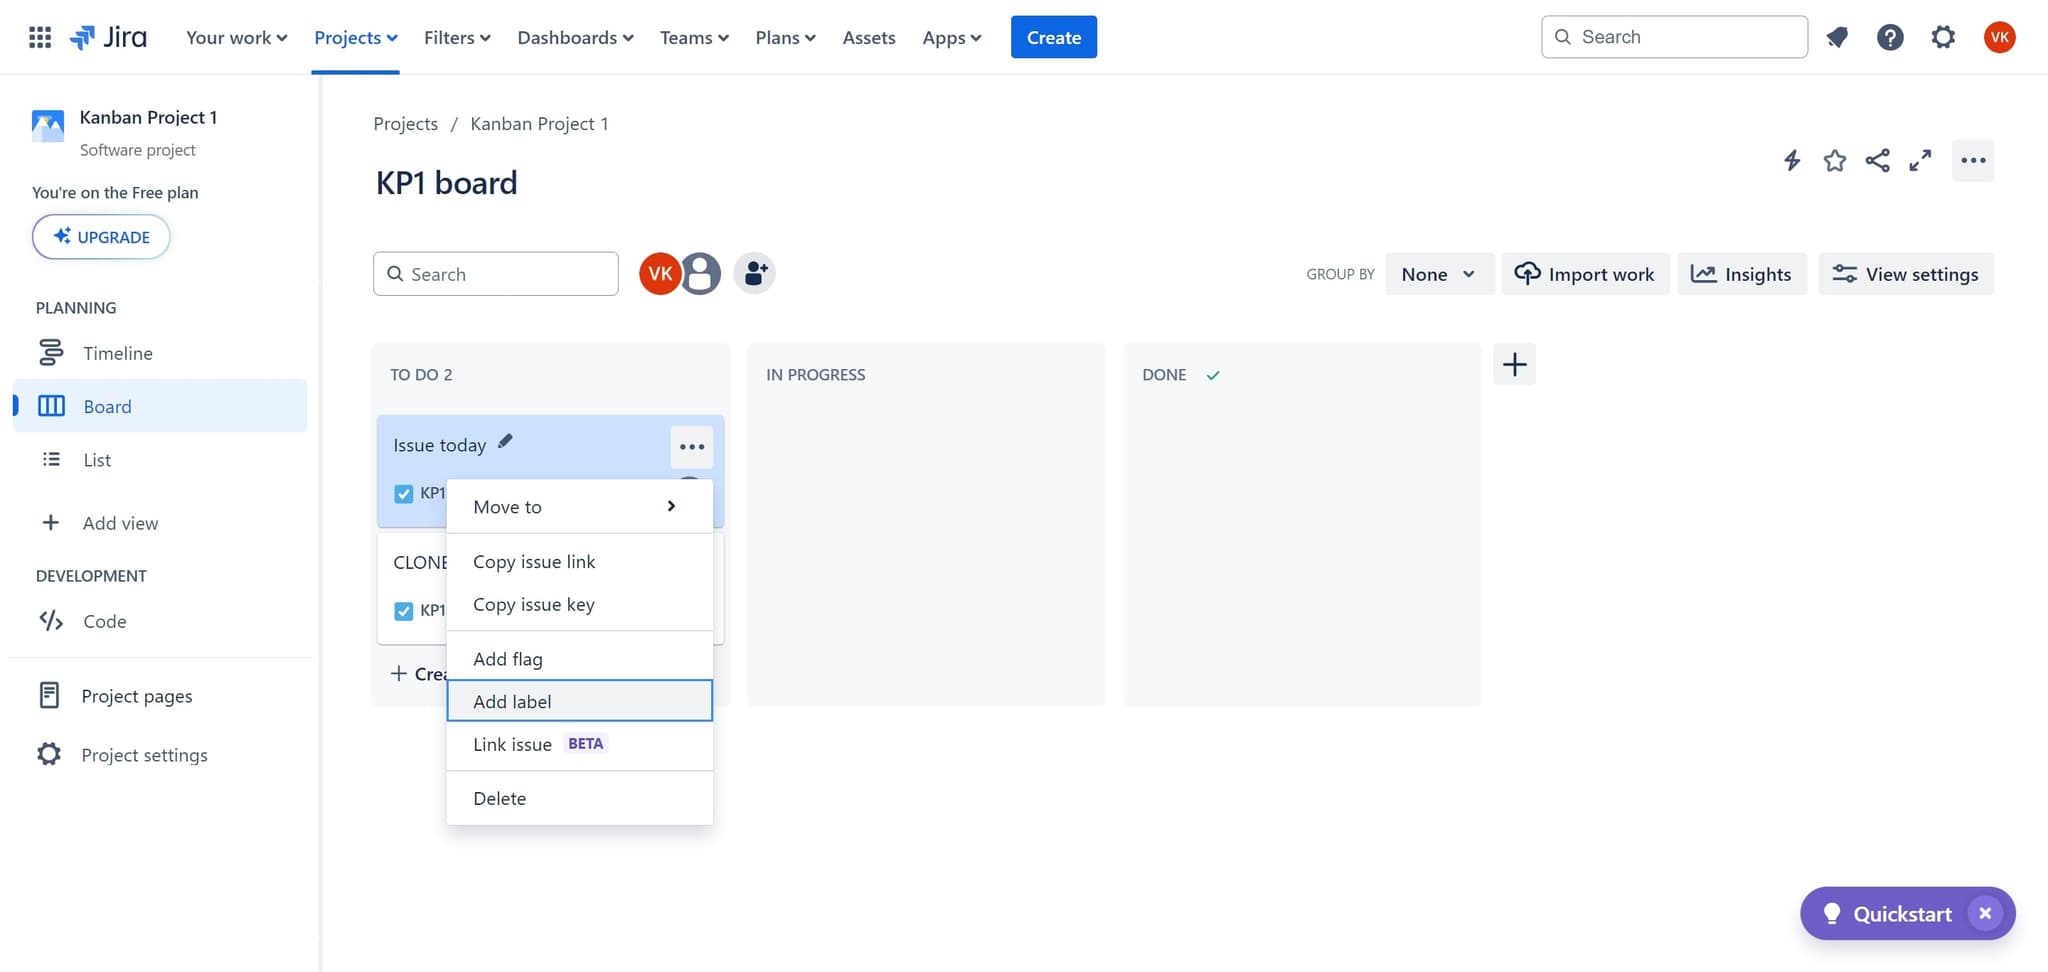Click the blue Create button
Screen dimensions: 2048x972
[1053, 37]
